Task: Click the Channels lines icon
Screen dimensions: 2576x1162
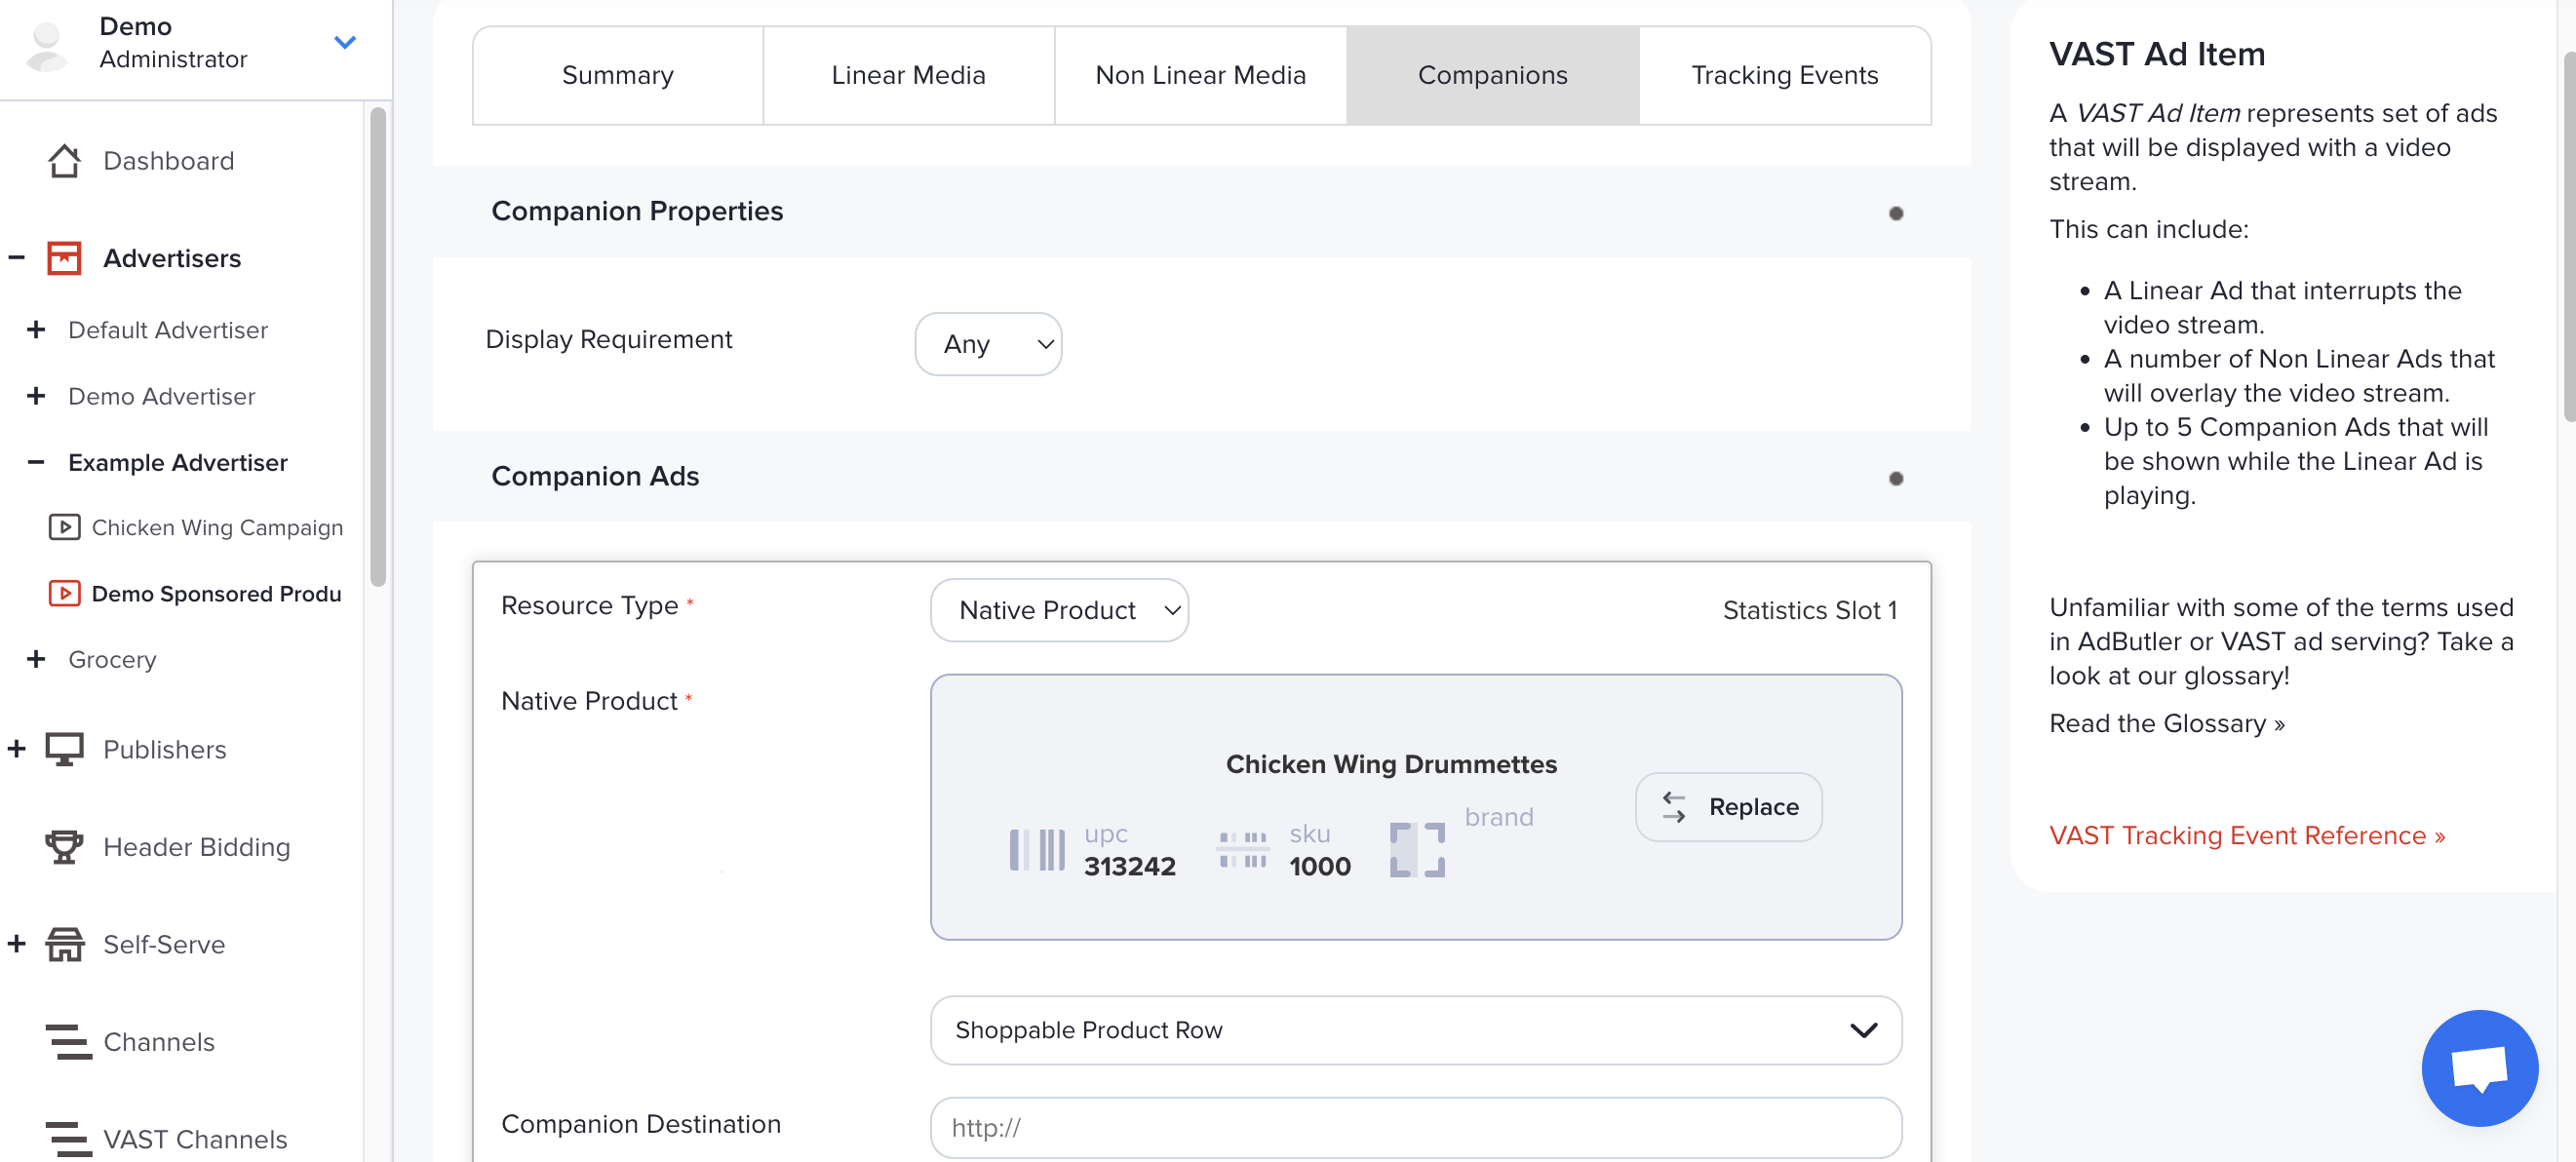Action: tap(68, 1041)
